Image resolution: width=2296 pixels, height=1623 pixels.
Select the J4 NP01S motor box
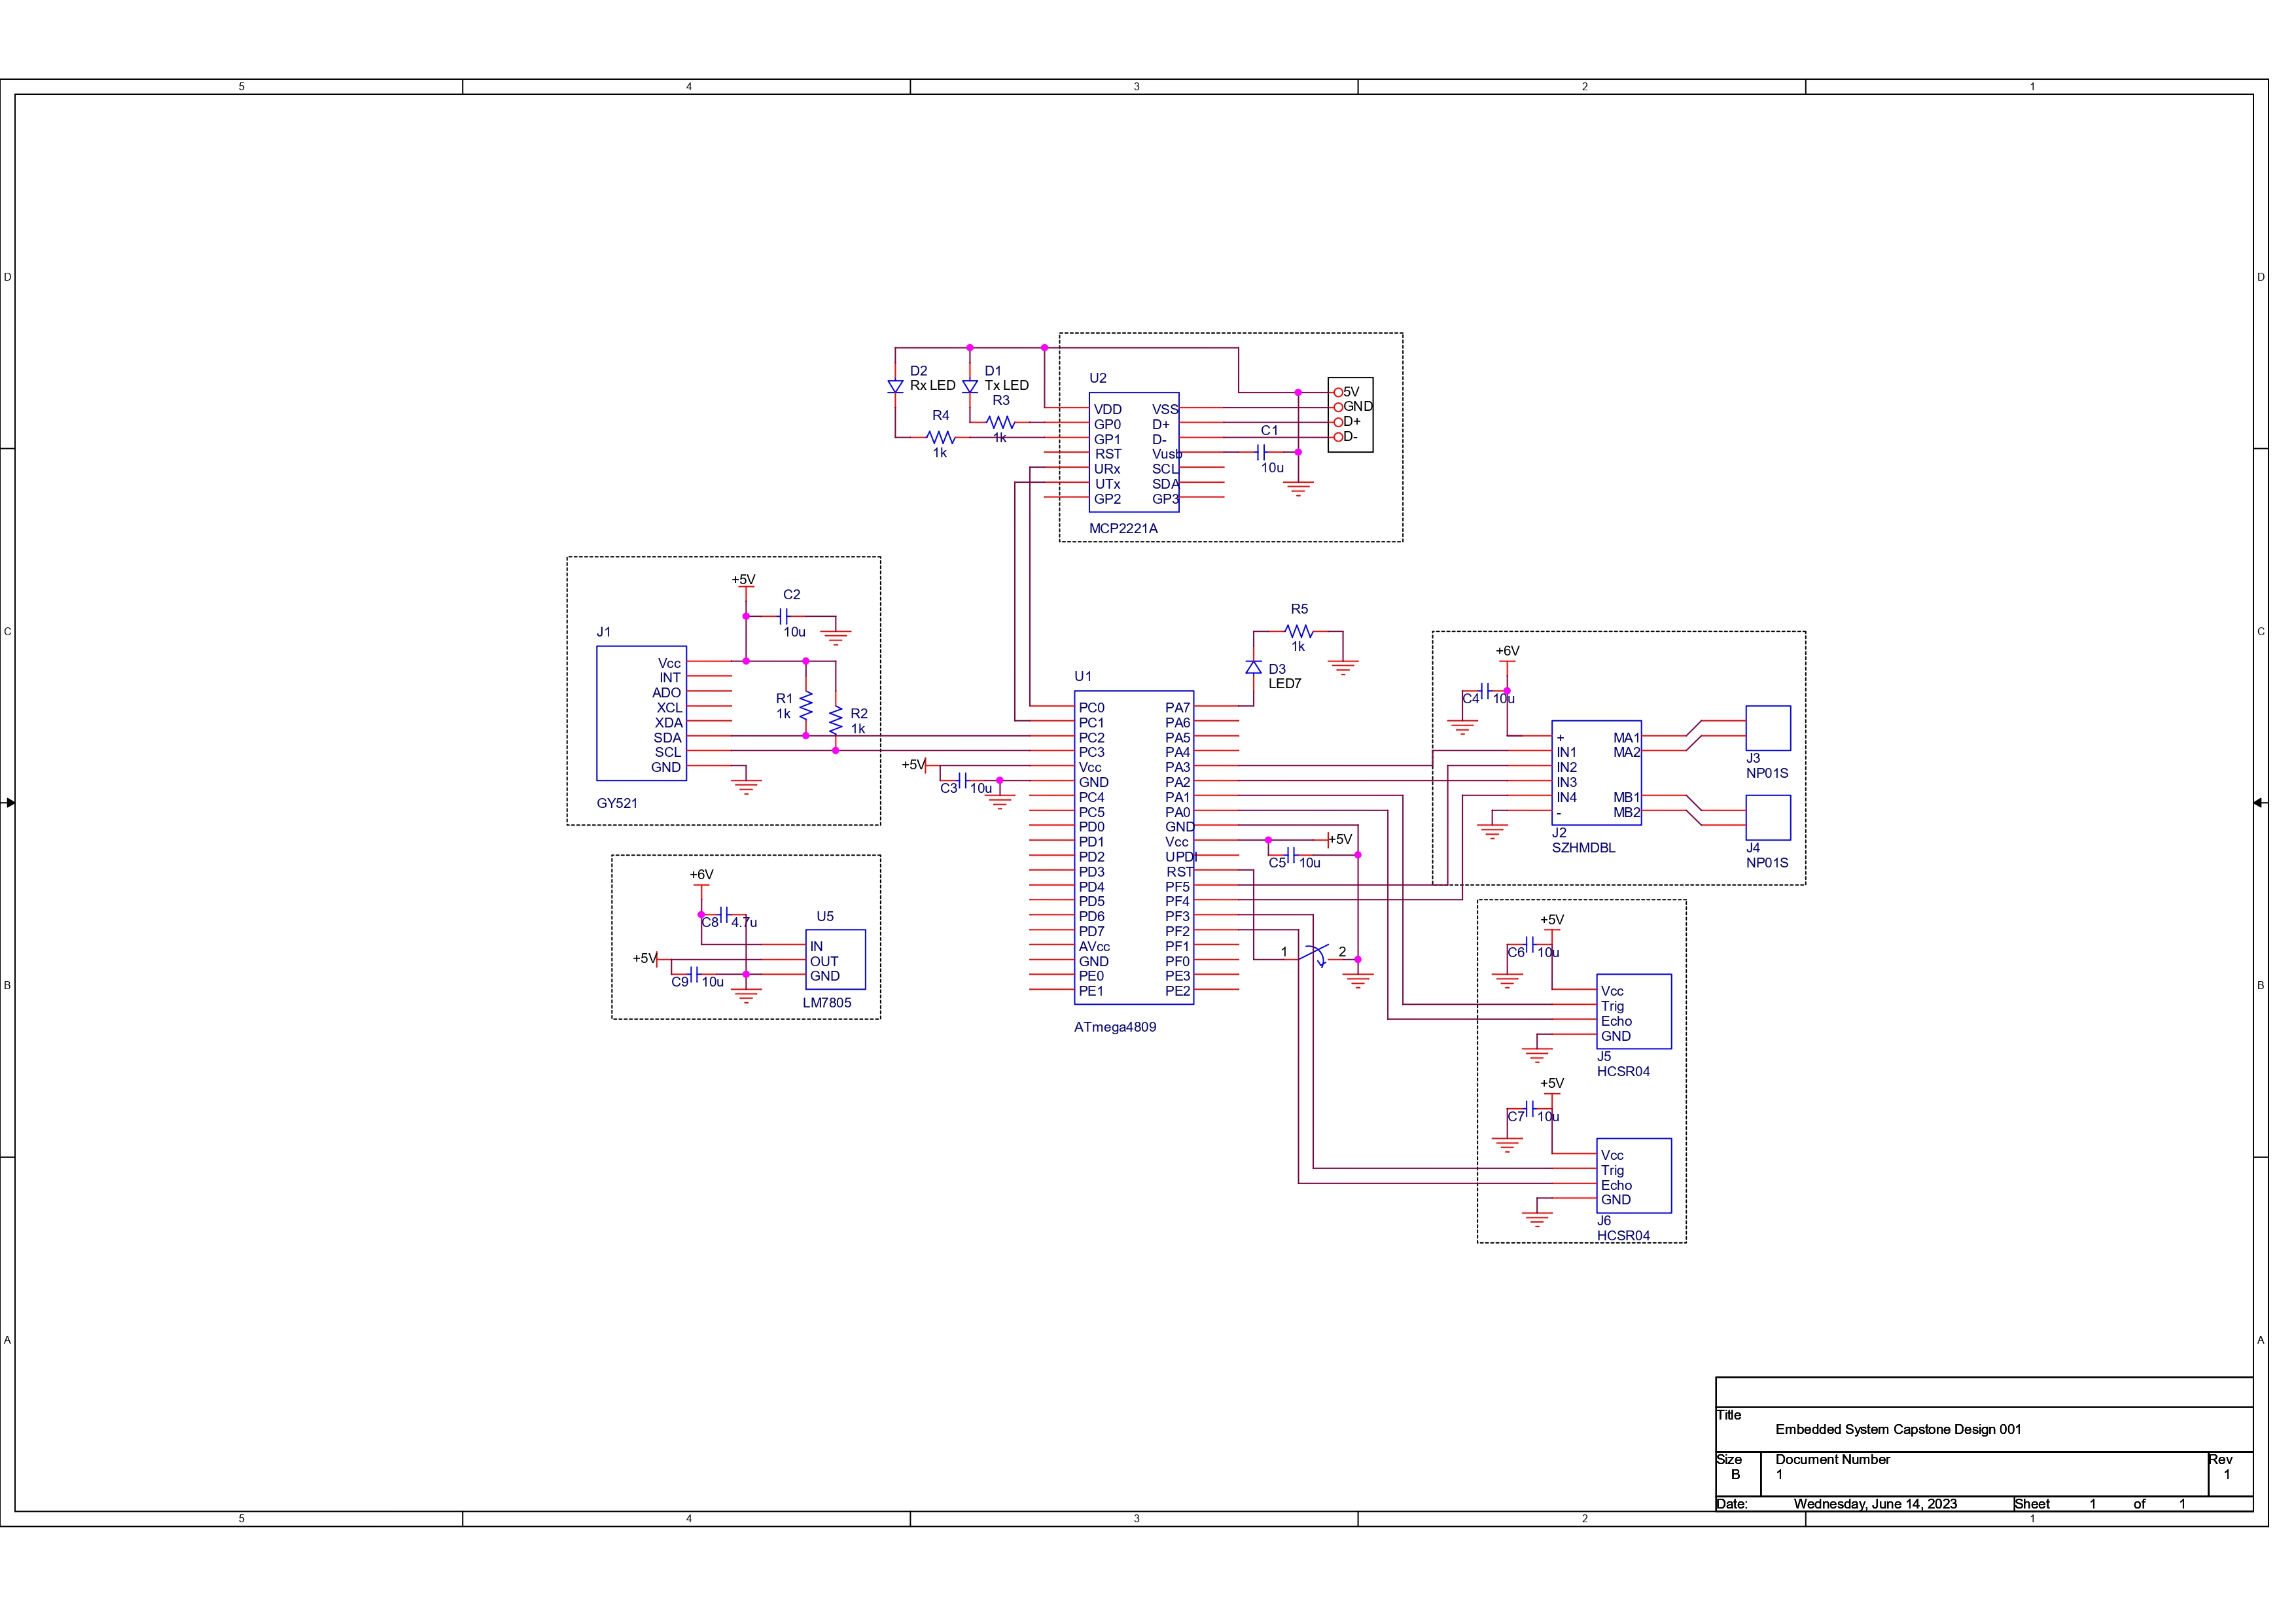[1768, 818]
